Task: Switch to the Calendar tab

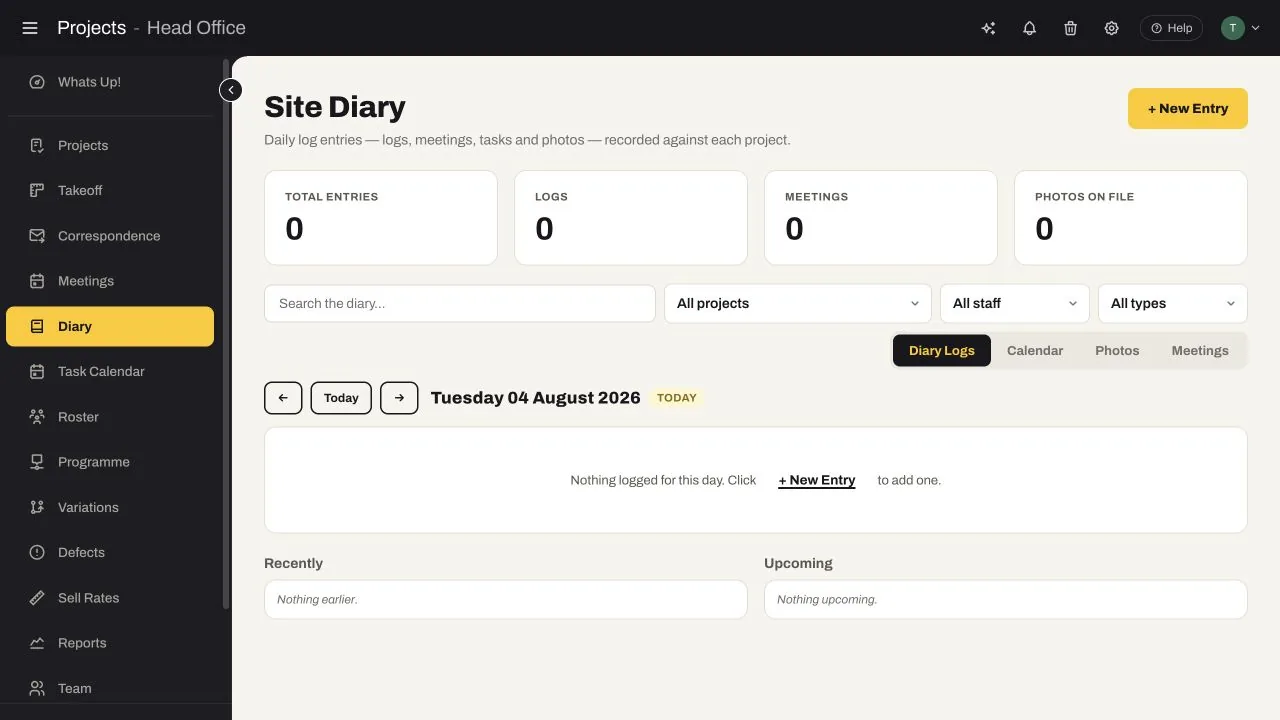Action: [1035, 350]
